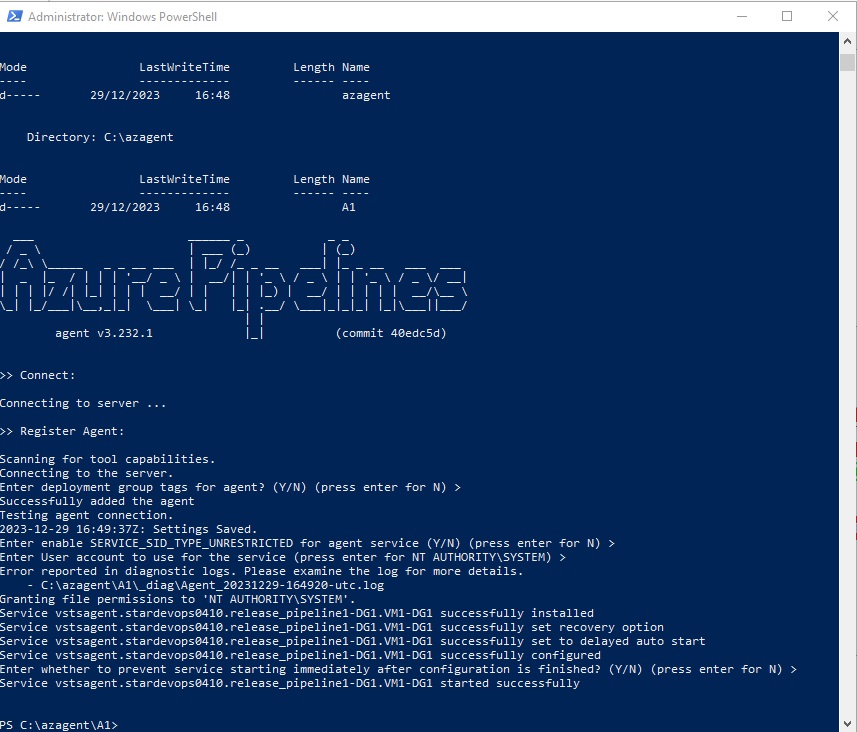Click the 'A1' directory name
The height and width of the screenshot is (732, 857).
pyautogui.click(x=349, y=207)
